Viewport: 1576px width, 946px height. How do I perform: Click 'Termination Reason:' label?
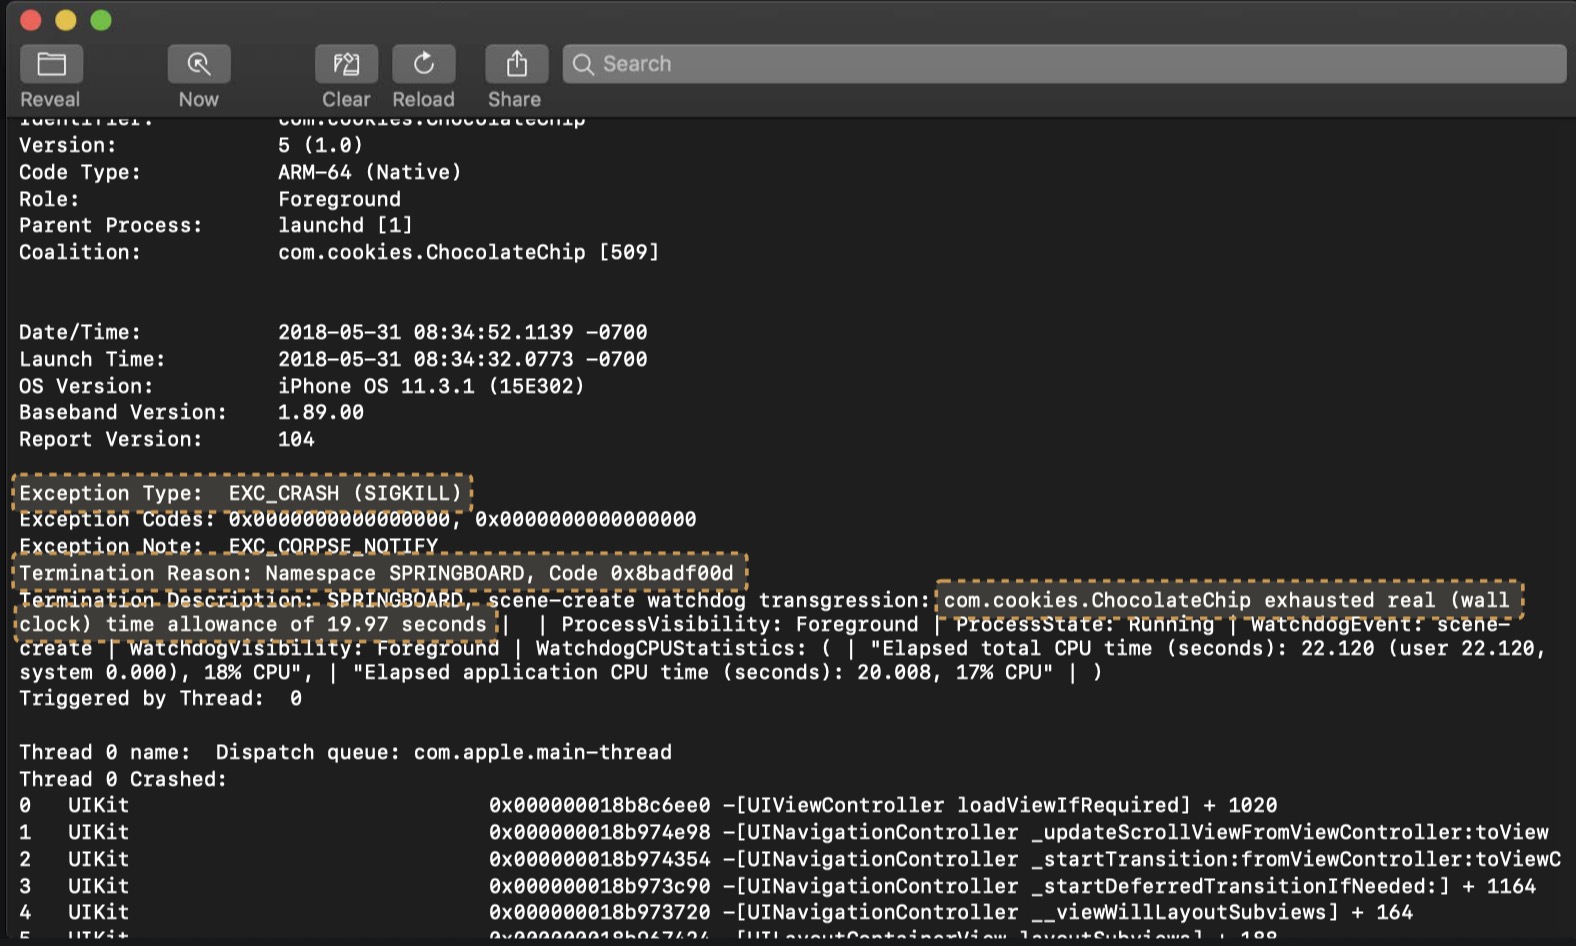tap(135, 573)
